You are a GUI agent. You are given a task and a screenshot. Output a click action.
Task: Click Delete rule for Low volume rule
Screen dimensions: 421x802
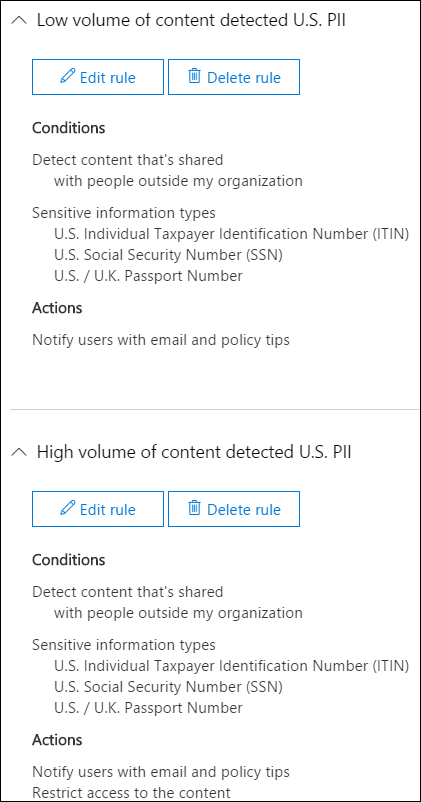coord(234,77)
